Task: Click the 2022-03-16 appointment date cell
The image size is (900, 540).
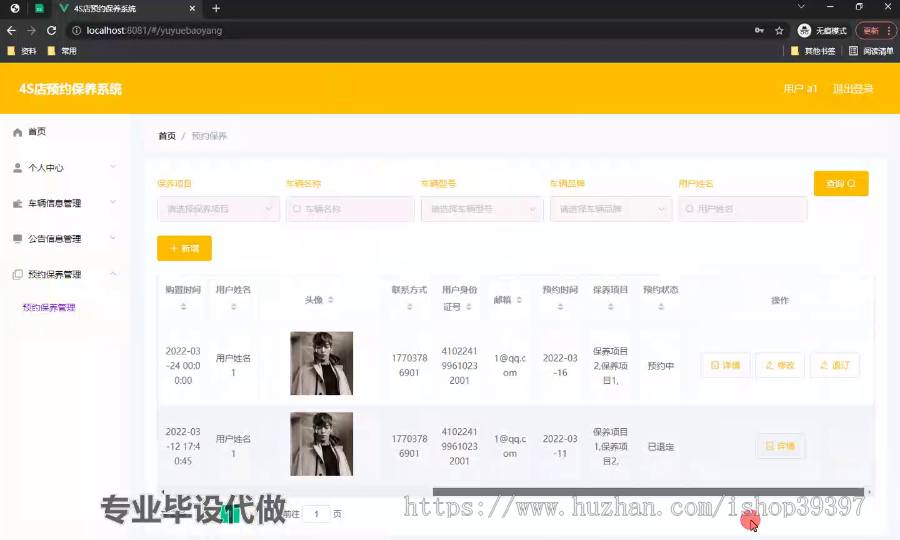Action: pyautogui.click(x=560, y=366)
